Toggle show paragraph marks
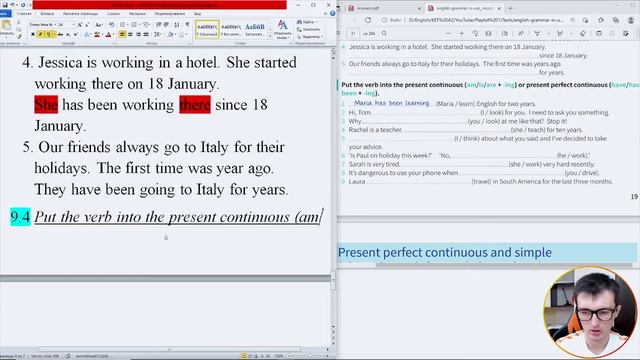Screen dimensions: 640x360 [187, 25]
